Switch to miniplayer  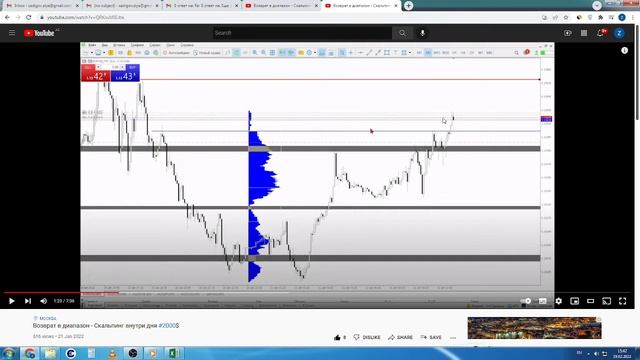pos(574,301)
